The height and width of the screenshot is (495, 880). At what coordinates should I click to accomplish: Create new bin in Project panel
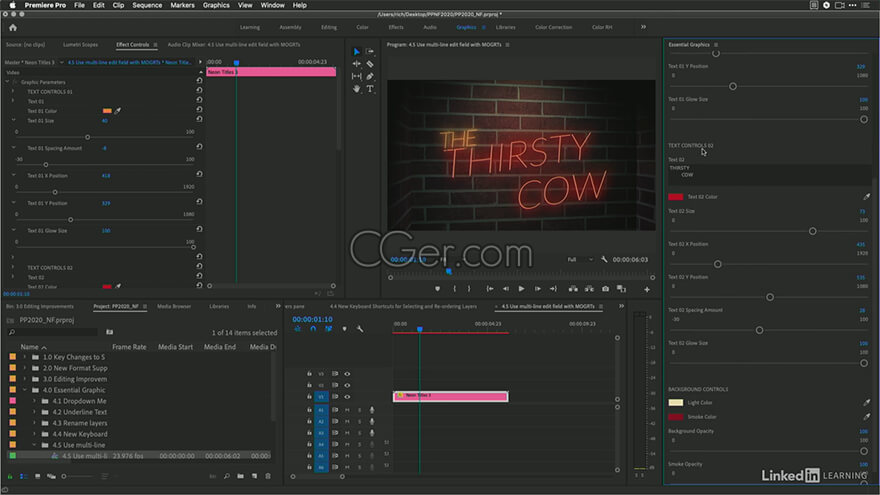click(x=240, y=476)
